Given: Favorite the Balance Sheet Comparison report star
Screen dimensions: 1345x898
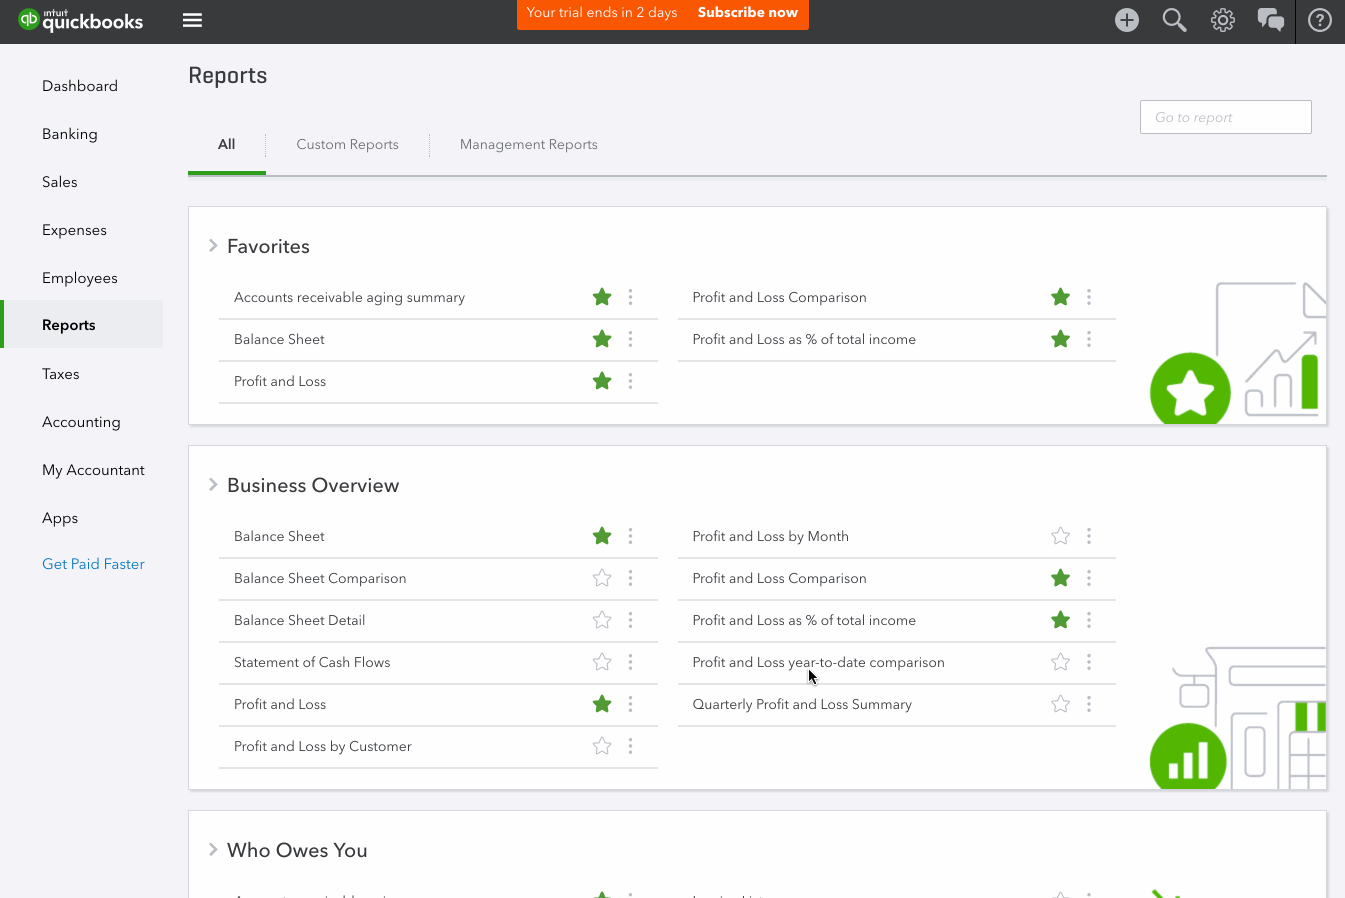Looking at the screenshot, I should click(x=602, y=578).
